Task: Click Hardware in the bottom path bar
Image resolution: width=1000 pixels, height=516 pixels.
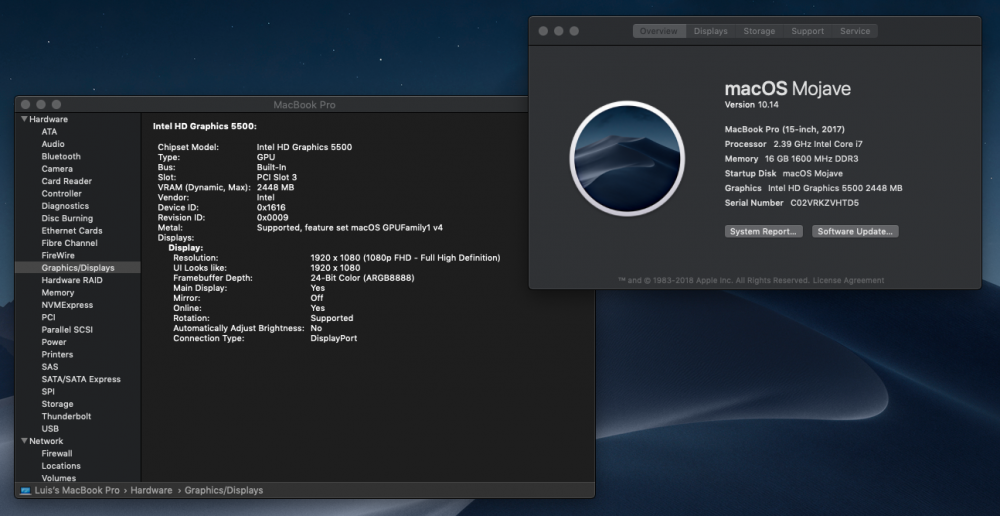Action: (152, 490)
